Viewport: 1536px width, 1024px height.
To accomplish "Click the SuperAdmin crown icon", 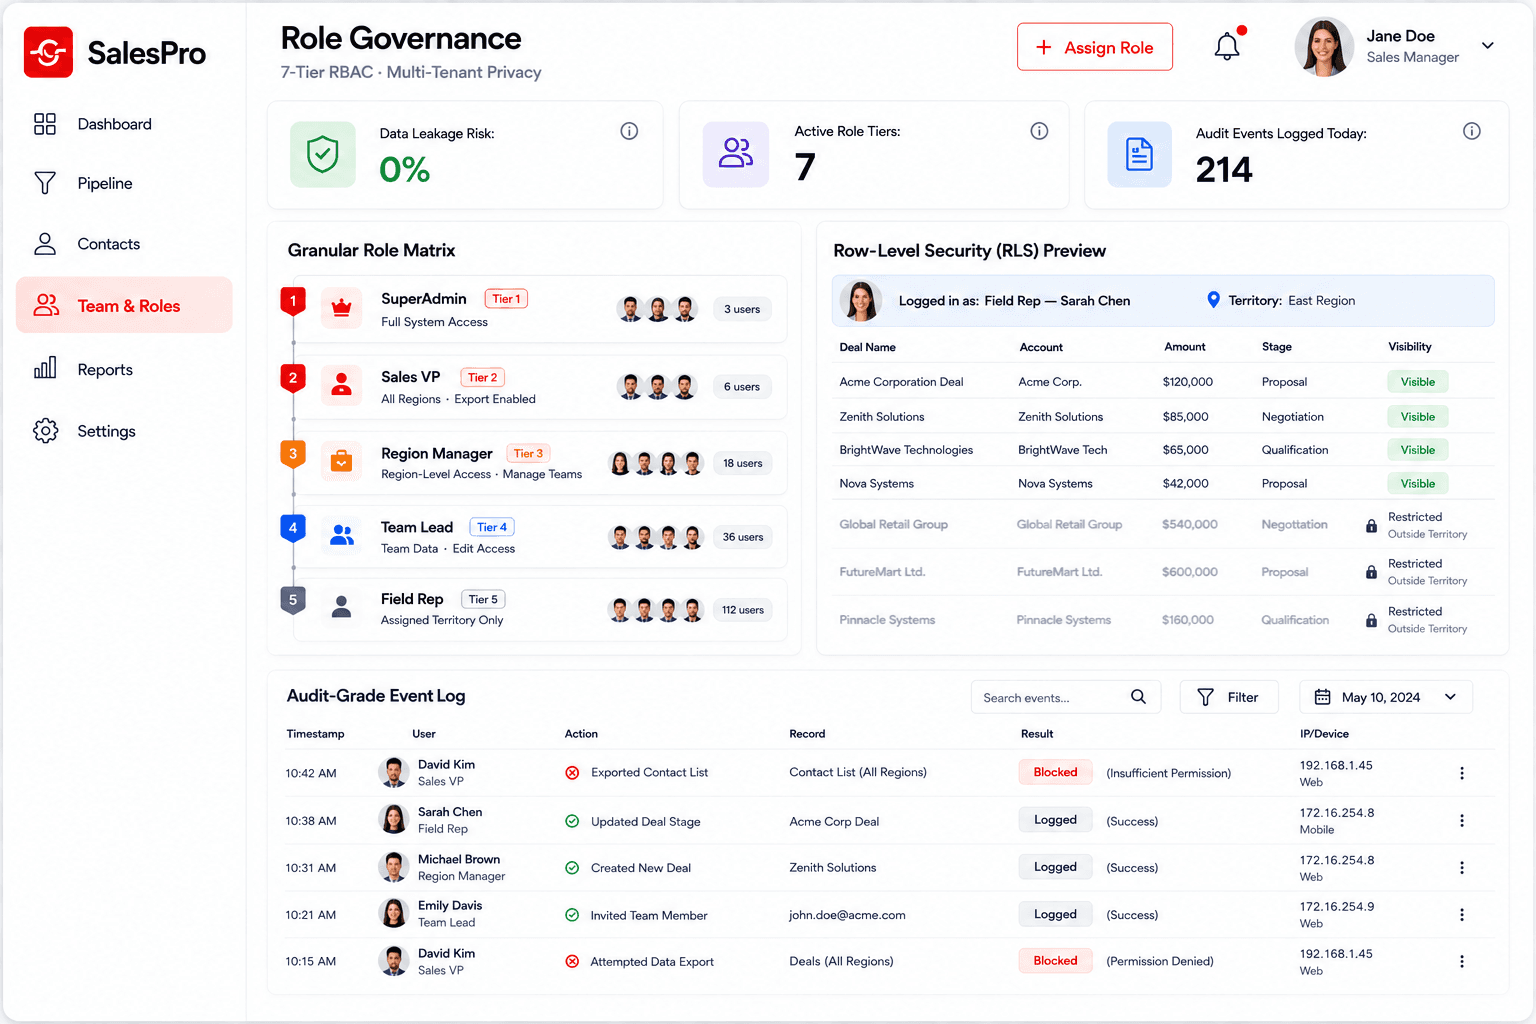I will pyautogui.click(x=341, y=309).
